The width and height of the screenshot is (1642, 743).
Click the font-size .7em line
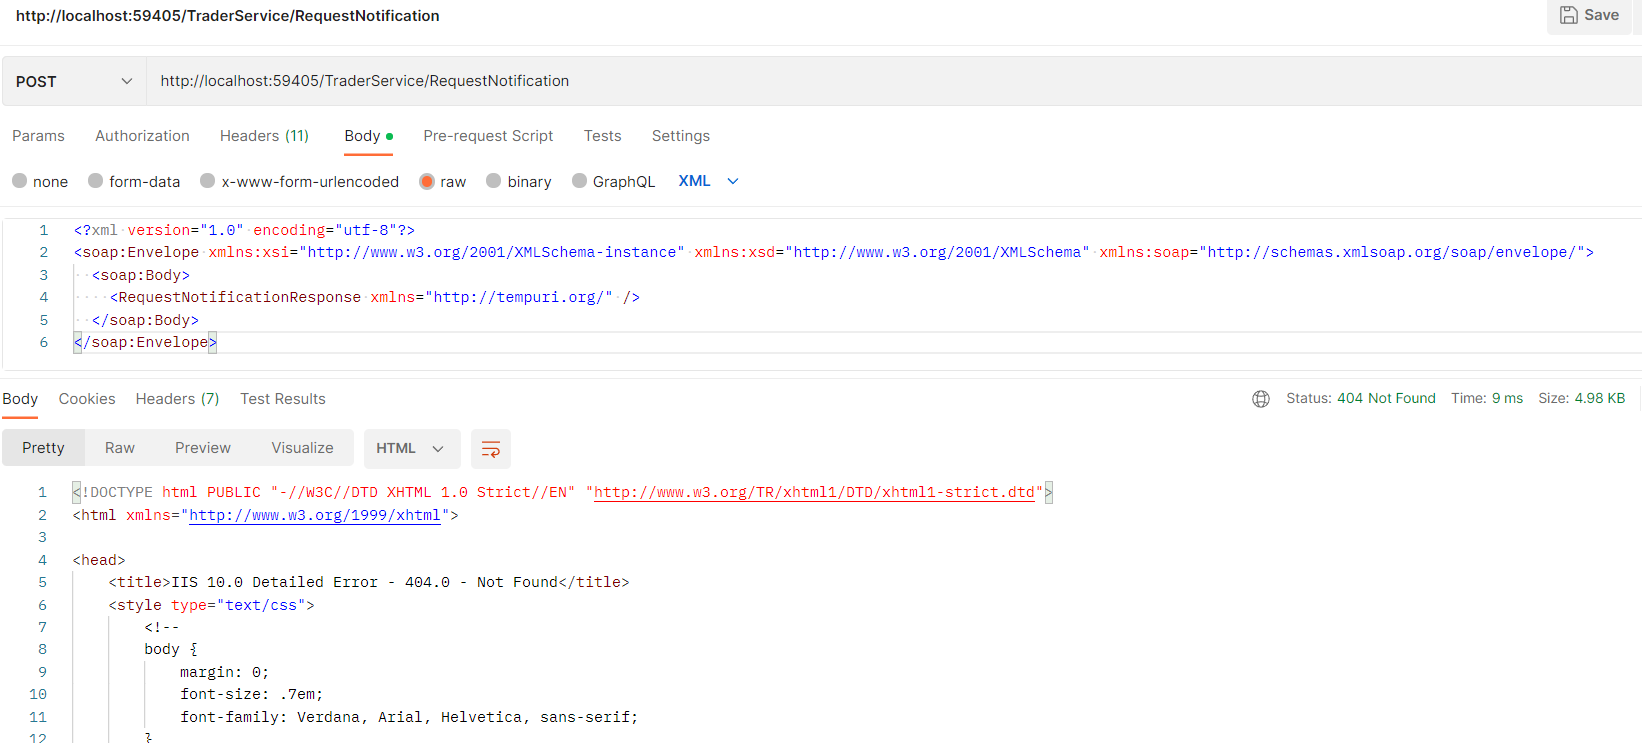(x=252, y=694)
